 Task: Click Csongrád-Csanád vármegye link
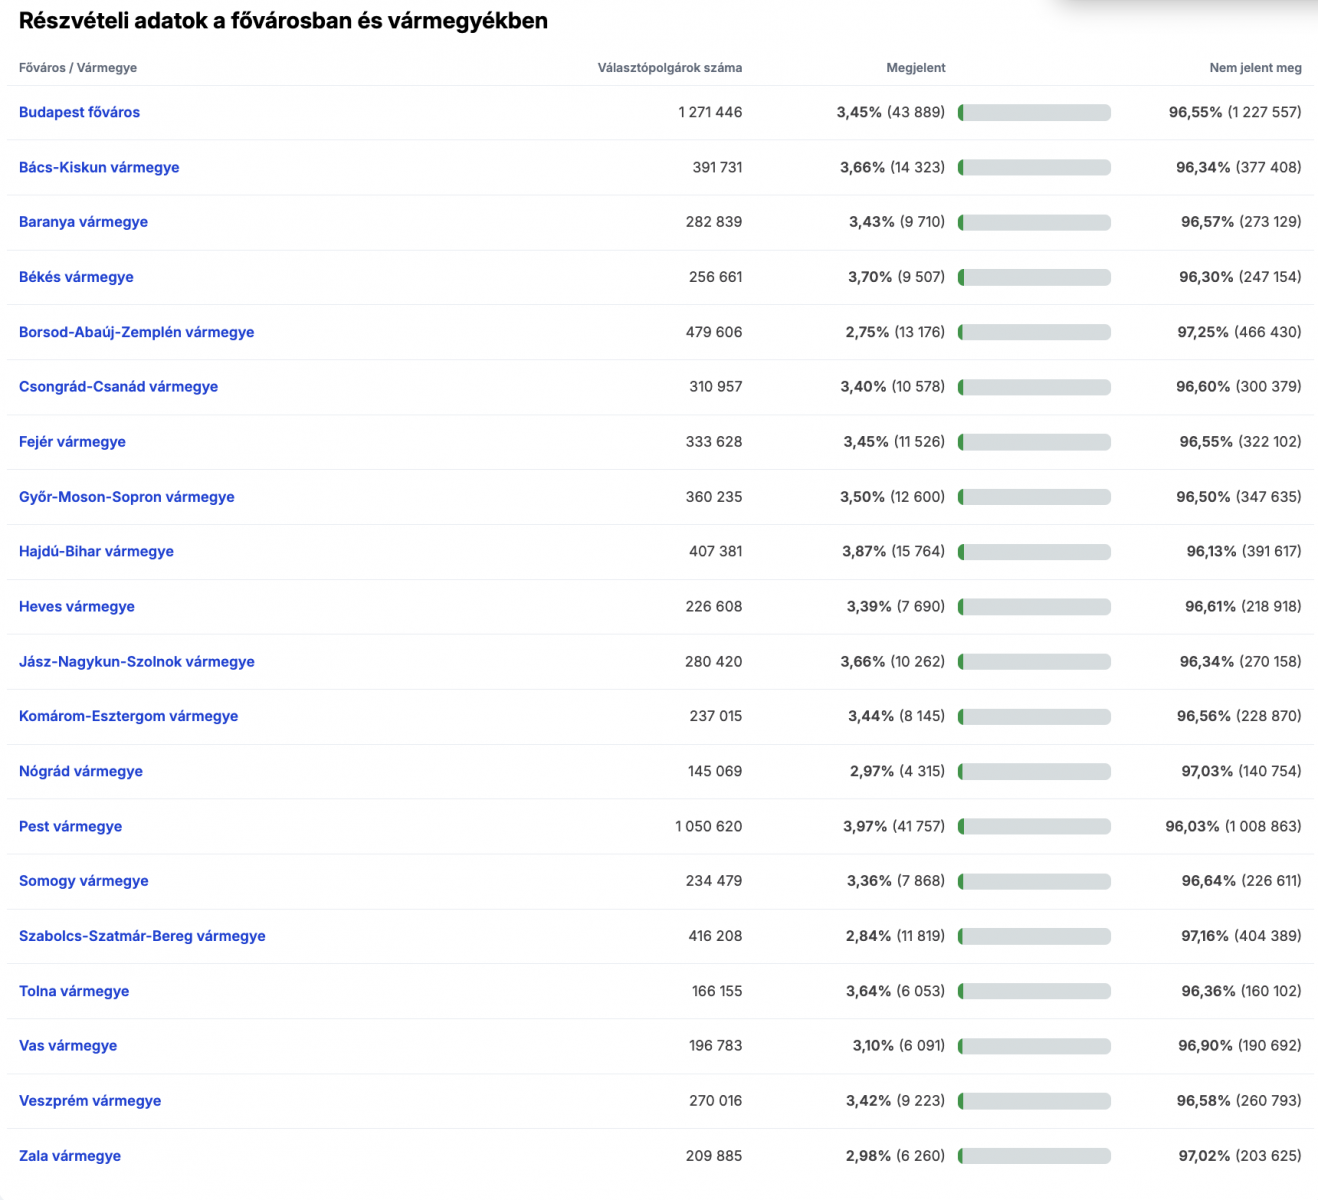[118, 387]
